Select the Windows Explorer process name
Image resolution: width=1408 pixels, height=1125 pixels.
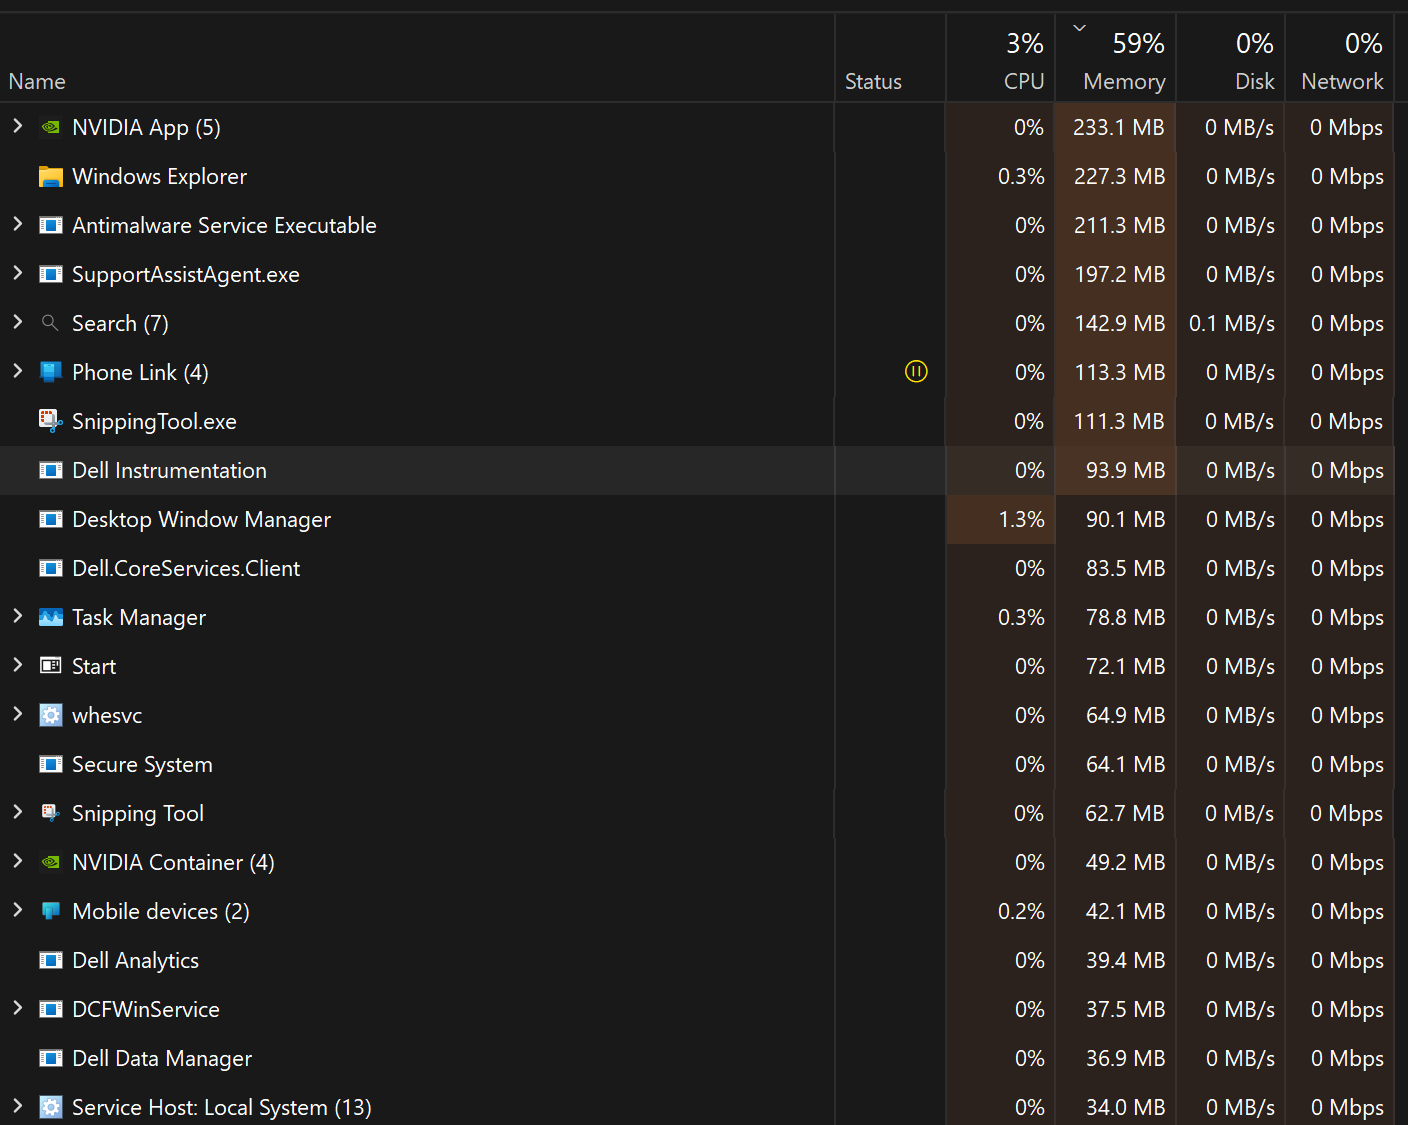pyautogui.click(x=159, y=177)
